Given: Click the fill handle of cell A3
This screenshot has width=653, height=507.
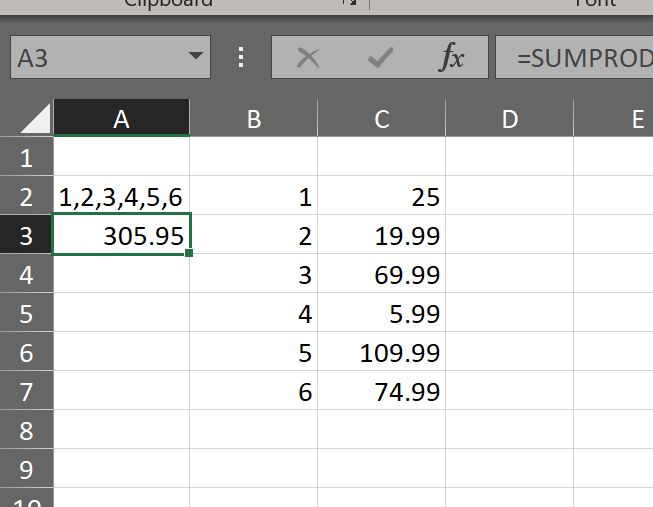Looking at the screenshot, I should 189,253.
